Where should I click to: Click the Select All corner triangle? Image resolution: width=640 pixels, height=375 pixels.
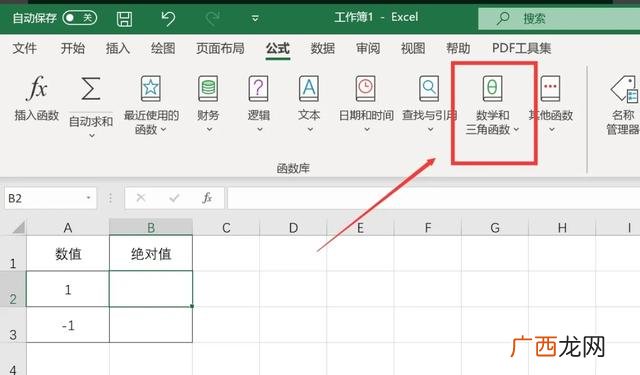[x=19, y=227]
